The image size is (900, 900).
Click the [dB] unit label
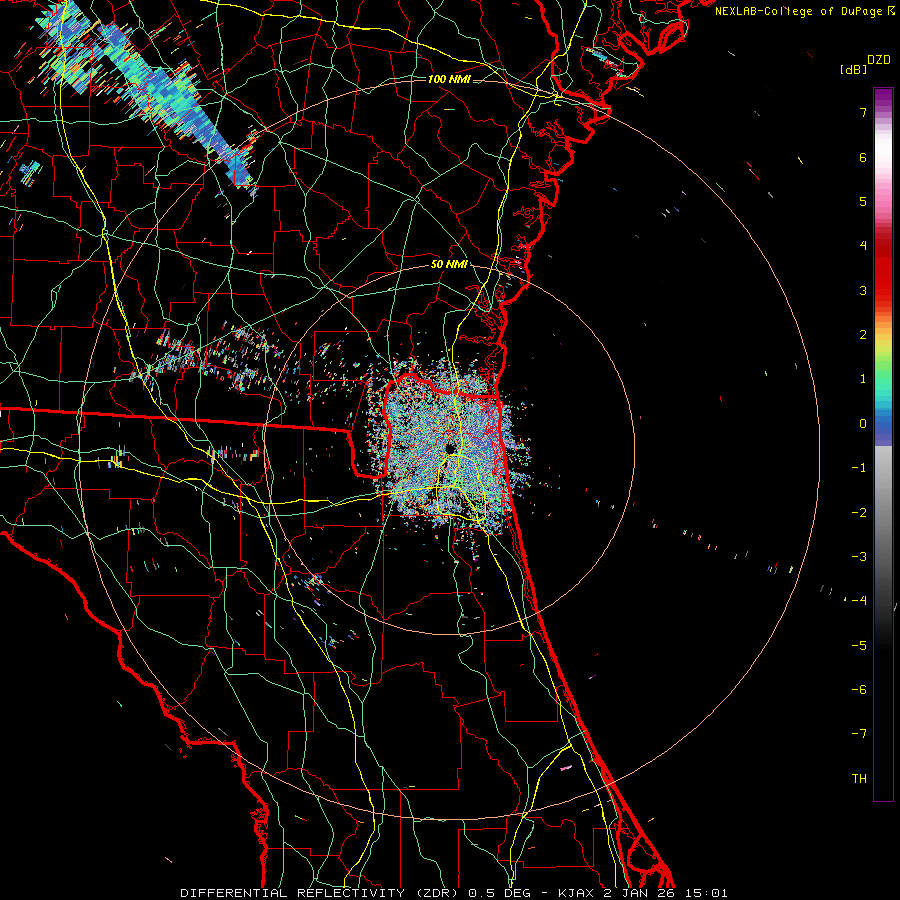(854, 69)
